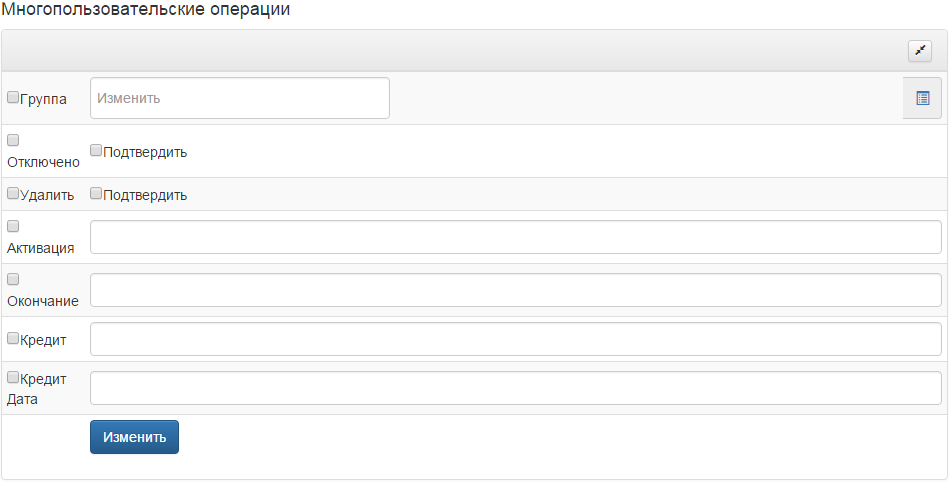Focus the Кредит Дата input field
Viewport: 949px width, 486px height.
(x=516, y=388)
